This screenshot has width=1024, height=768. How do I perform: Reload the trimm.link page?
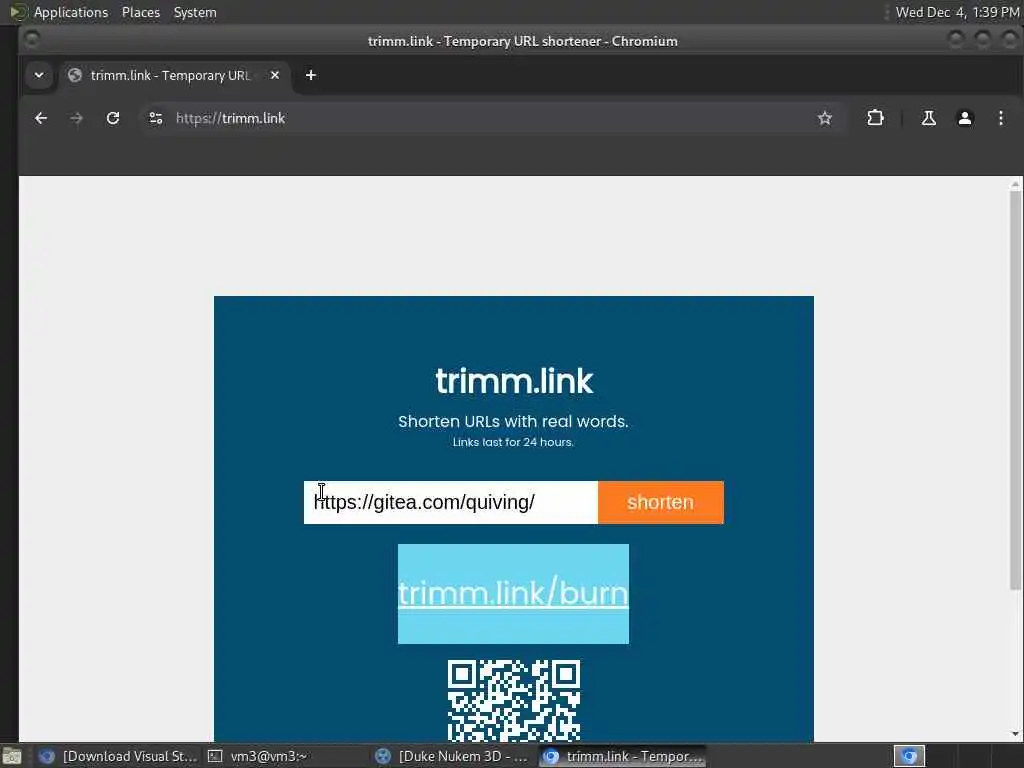[113, 118]
